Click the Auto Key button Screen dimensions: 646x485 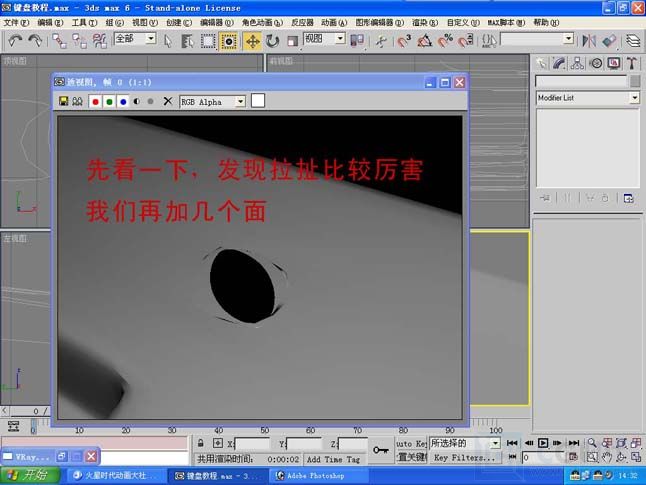tap(411, 444)
